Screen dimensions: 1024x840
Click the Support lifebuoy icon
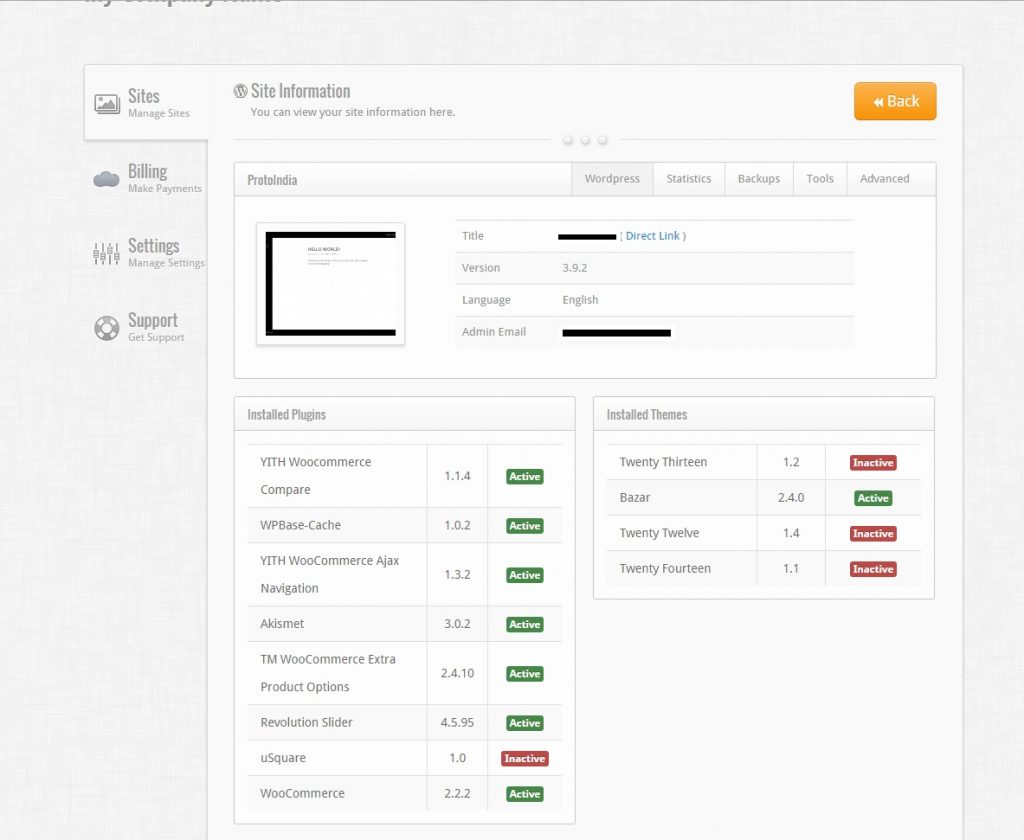107,328
